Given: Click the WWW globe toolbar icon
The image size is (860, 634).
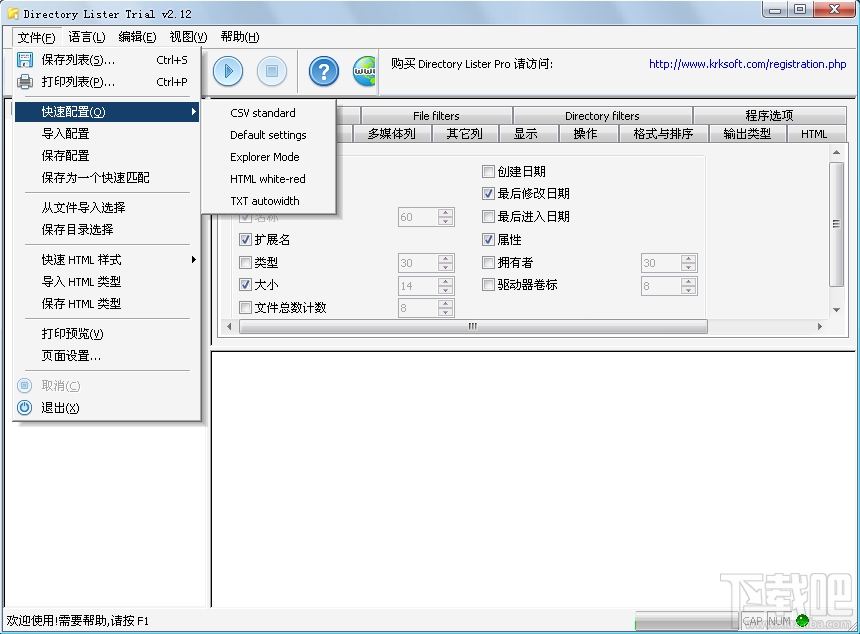Looking at the screenshot, I should 367,71.
